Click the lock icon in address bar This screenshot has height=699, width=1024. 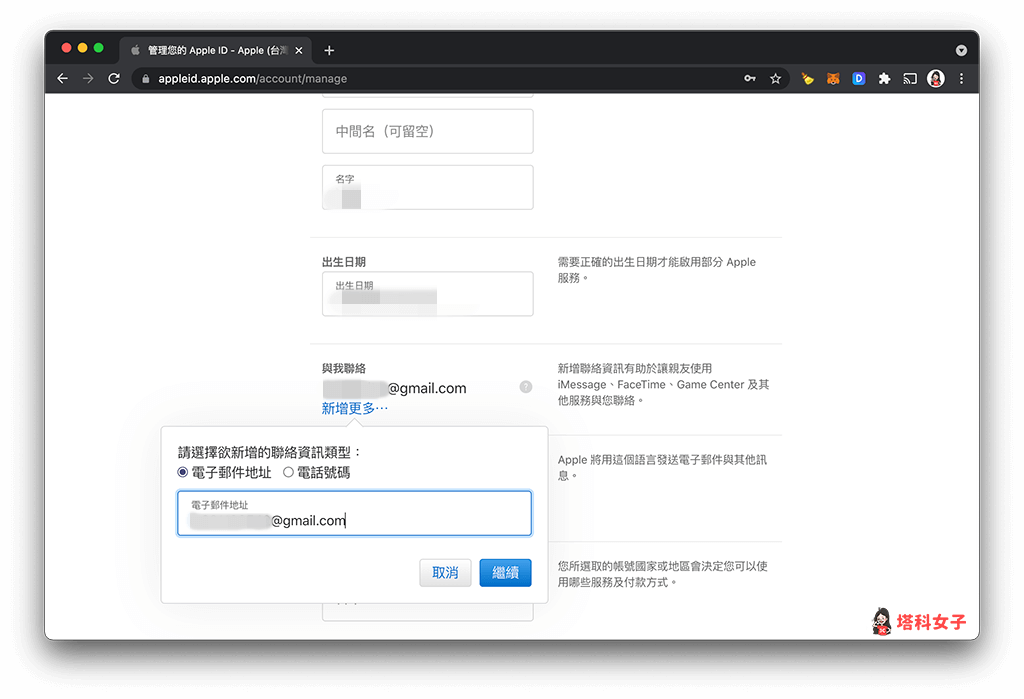146,78
